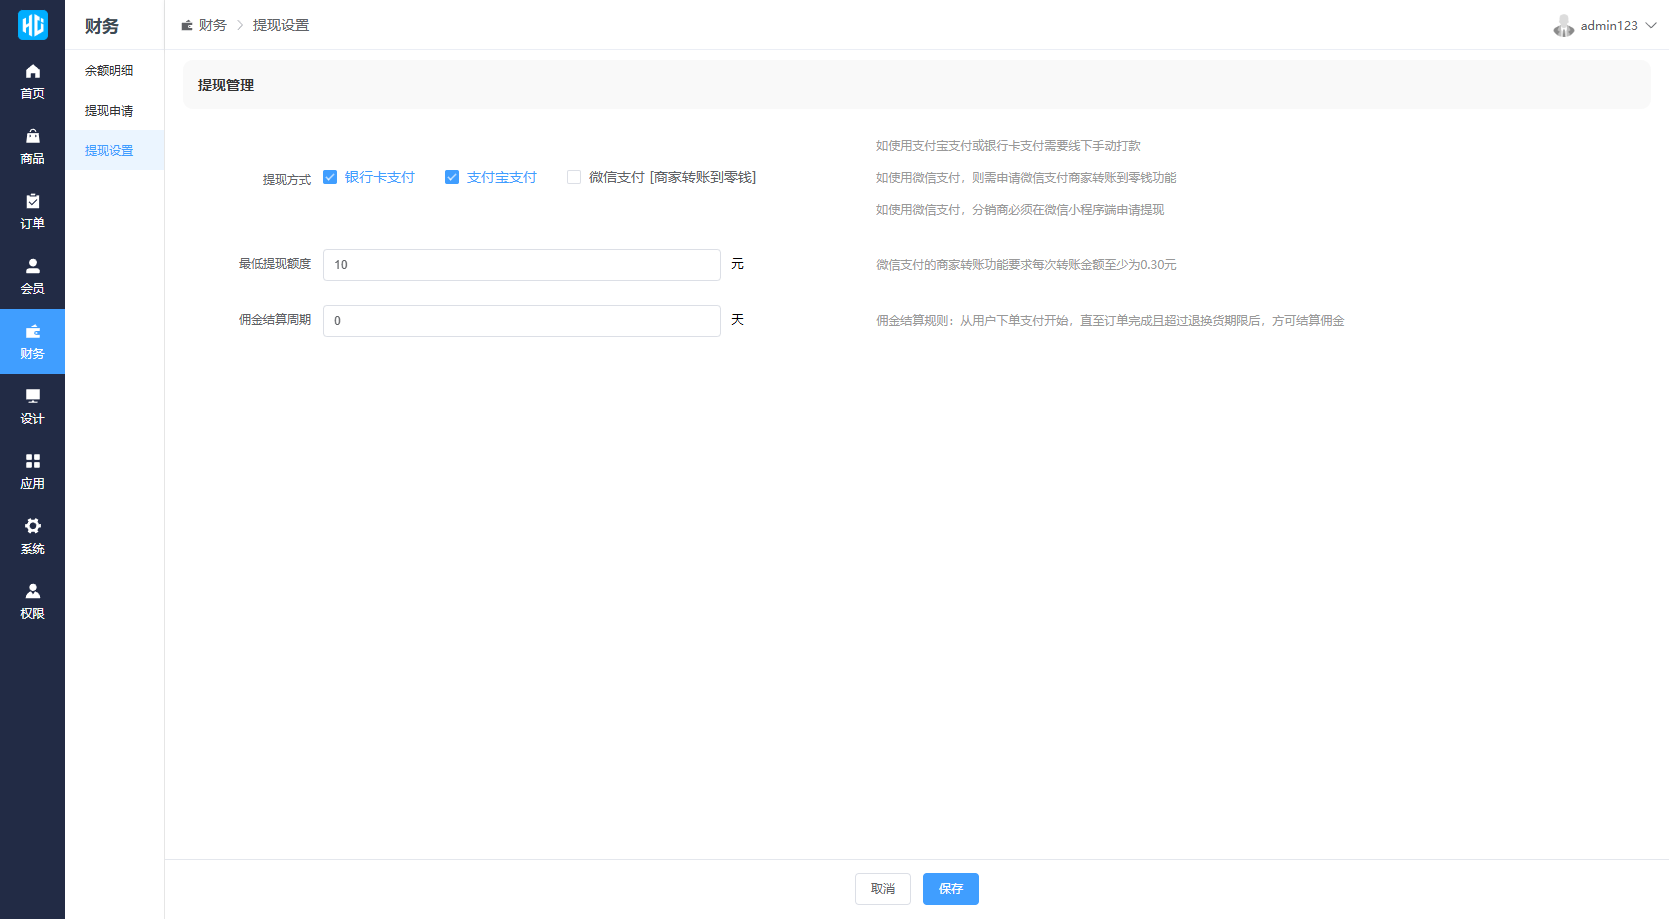The width and height of the screenshot is (1669, 919).
Task: Open 提现申请 submenu item
Action: click(x=109, y=111)
